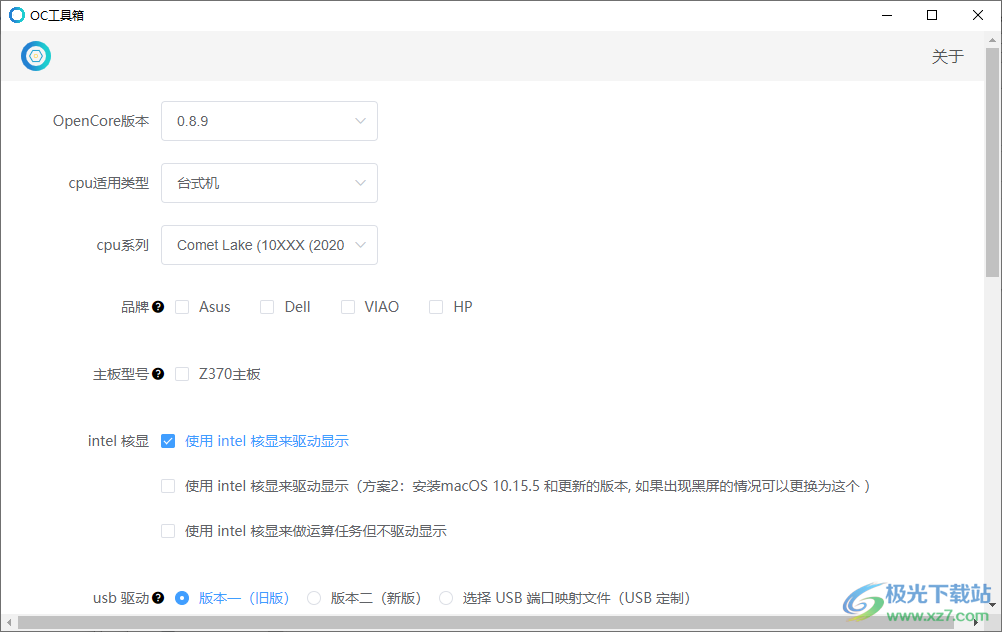Check 使用 intel 核显来做运算任务但不驱动显示
1002x632 pixels.
pos(168,531)
